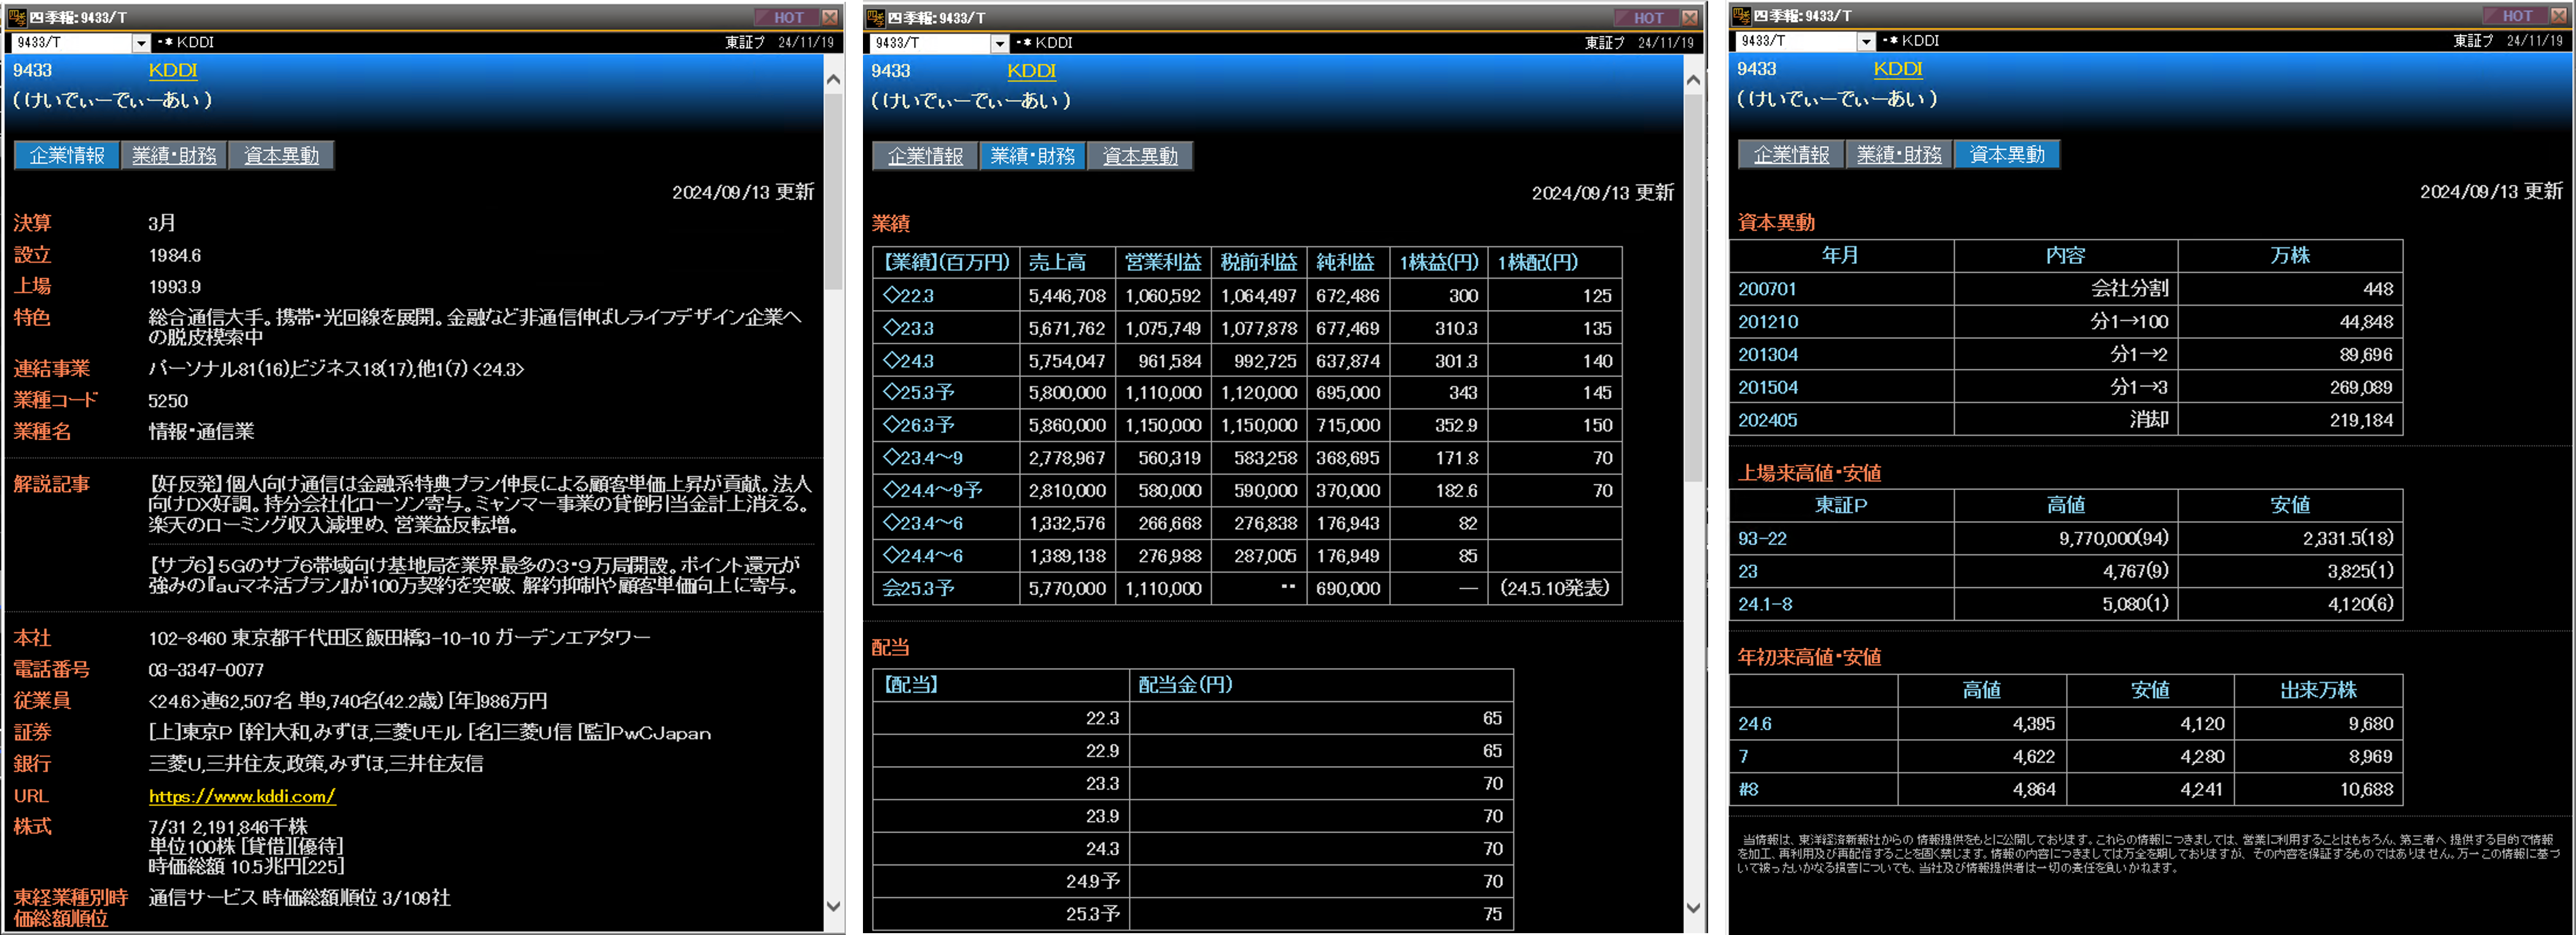Toggle the HOT button in the left window
The image size is (2576, 935).
click(x=788, y=17)
